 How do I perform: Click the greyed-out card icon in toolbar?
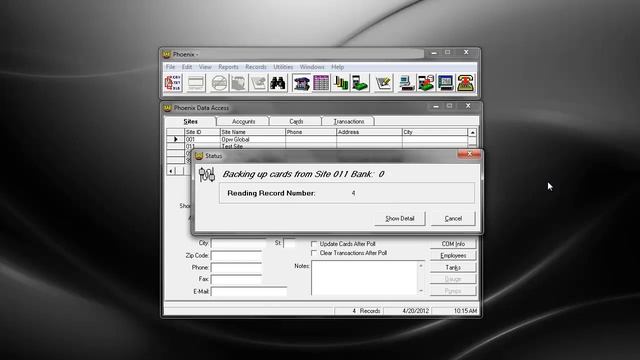[x=196, y=83]
